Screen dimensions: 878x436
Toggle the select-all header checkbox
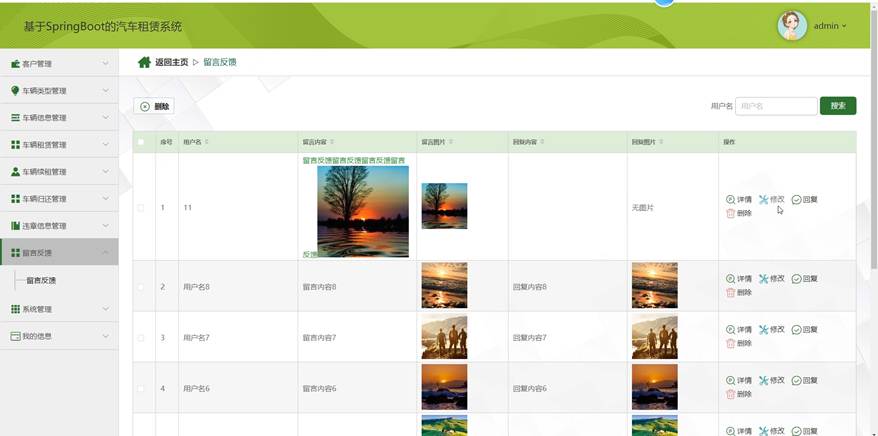click(x=141, y=142)
